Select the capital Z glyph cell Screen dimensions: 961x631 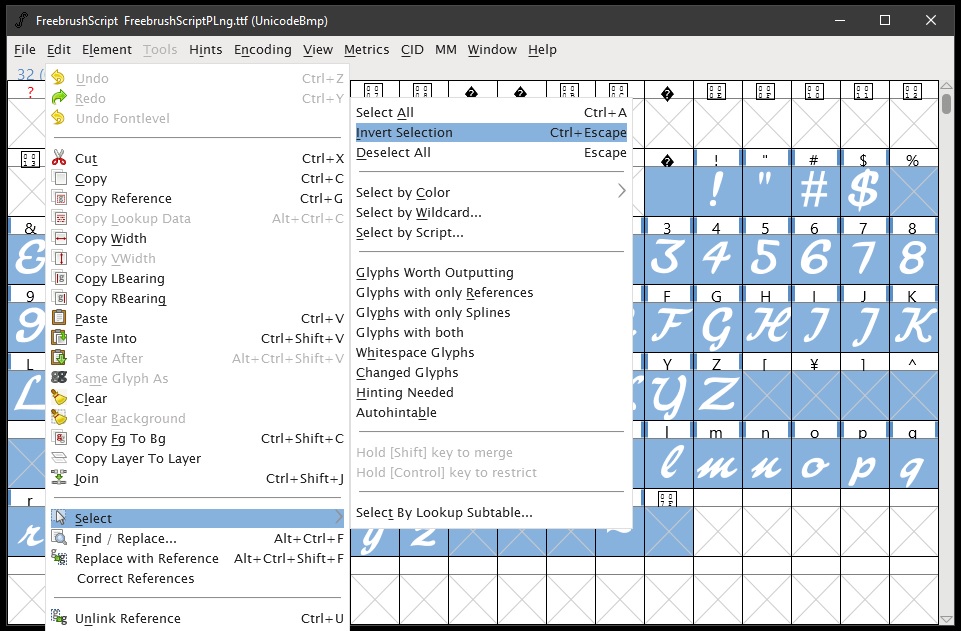717,395
